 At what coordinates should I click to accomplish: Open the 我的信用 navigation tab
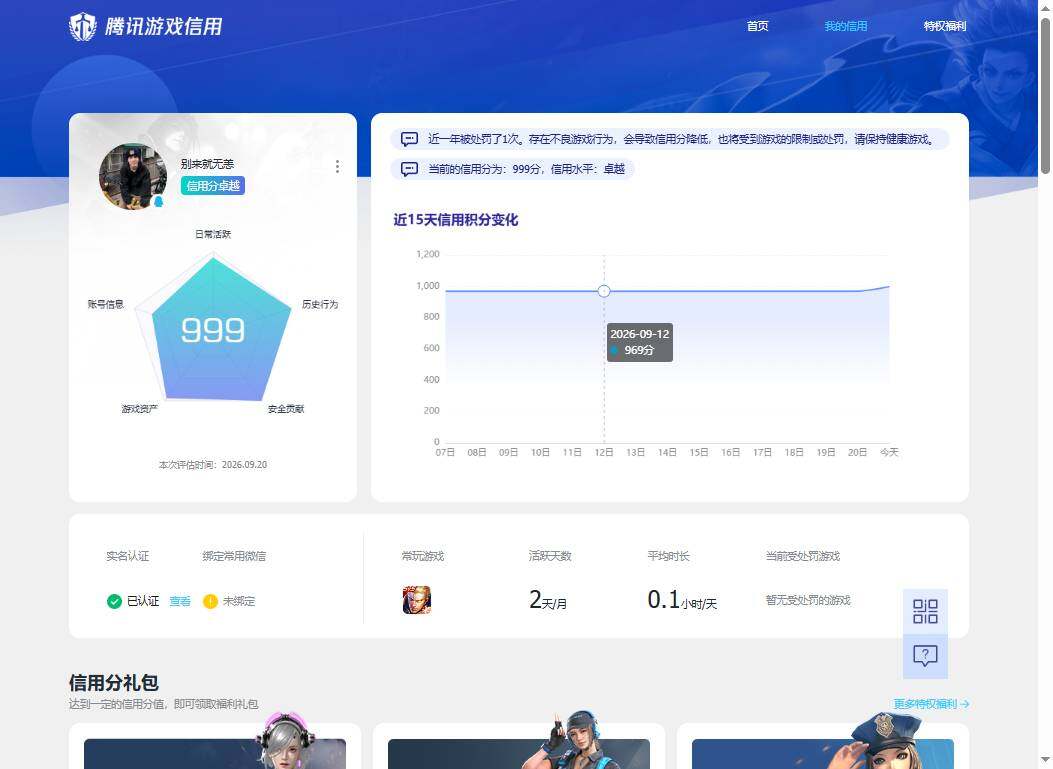[x=845, y=26]
